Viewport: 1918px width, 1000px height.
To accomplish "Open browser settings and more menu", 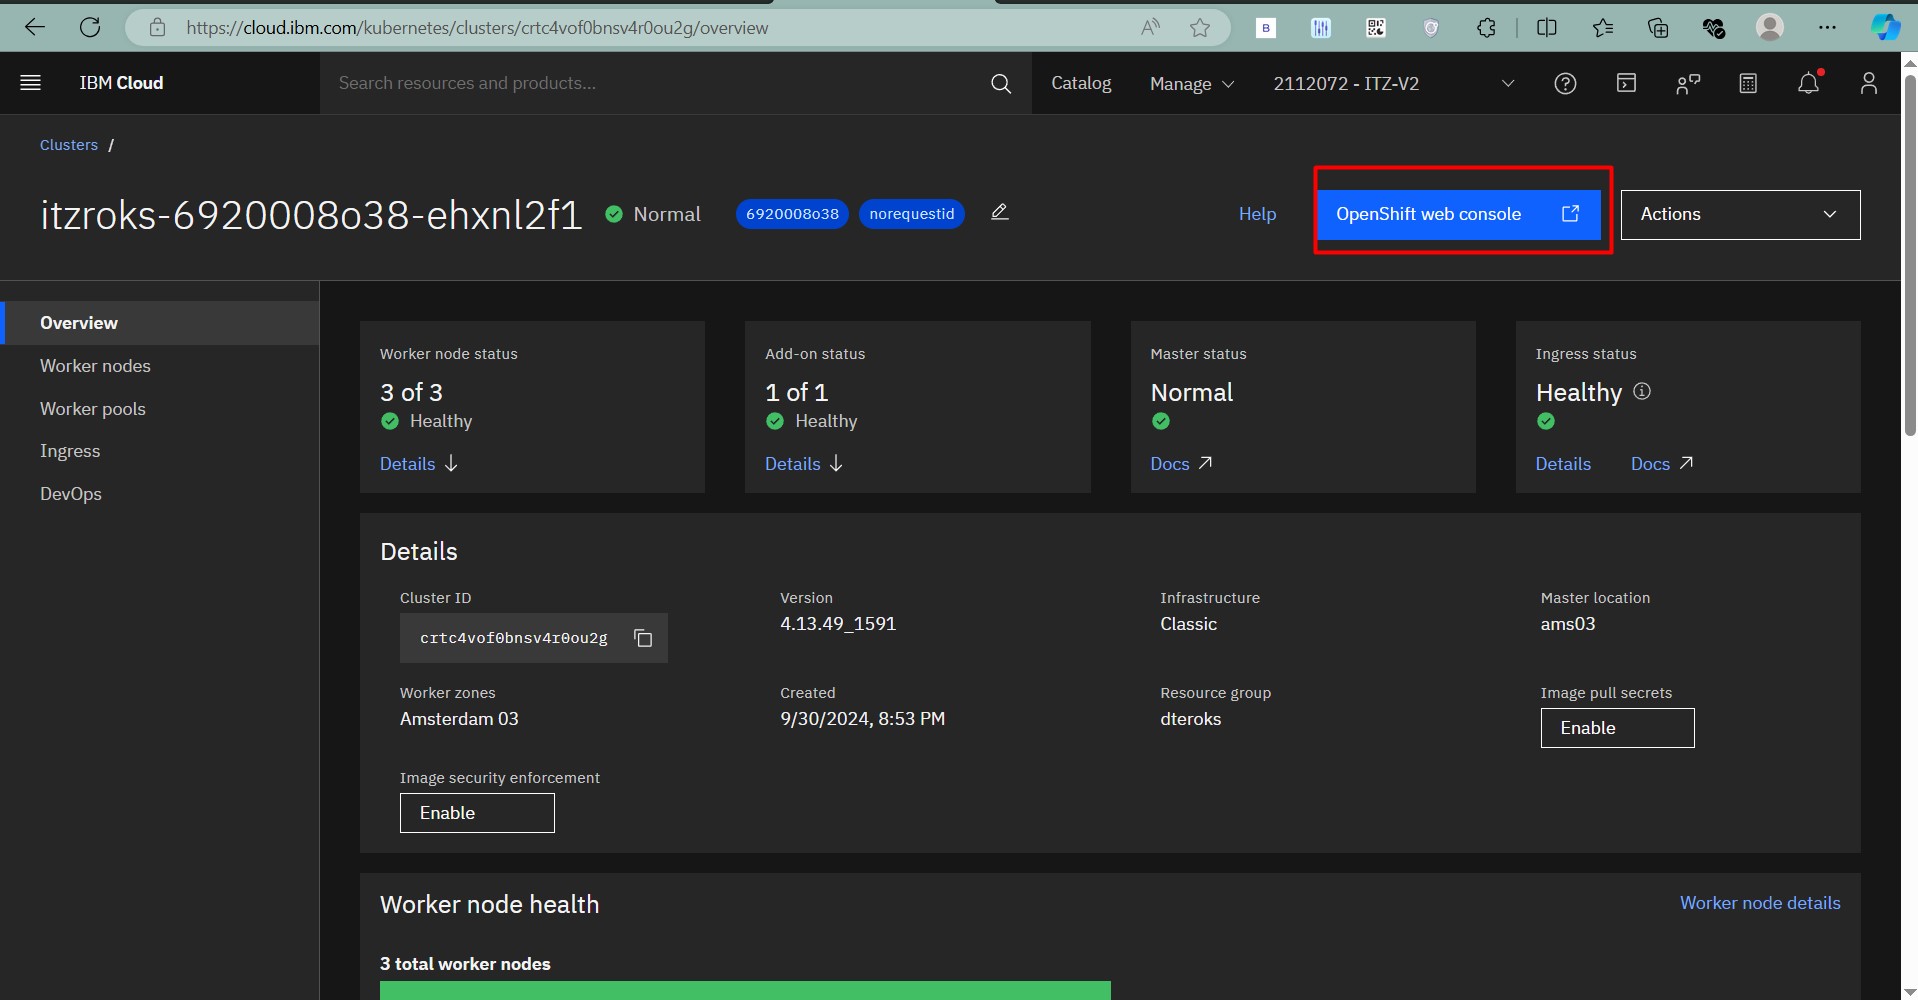I will [1827, 27].
